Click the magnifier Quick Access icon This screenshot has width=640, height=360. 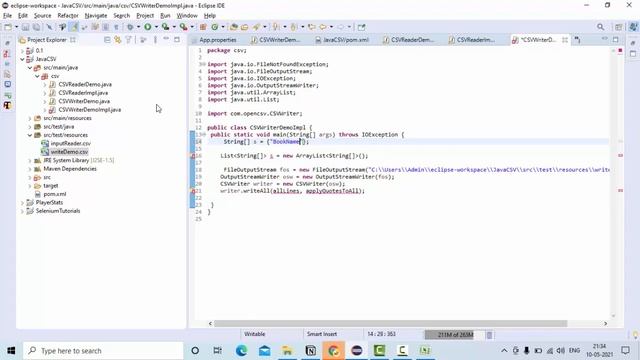pyautogui.click(x=600, y=27)
